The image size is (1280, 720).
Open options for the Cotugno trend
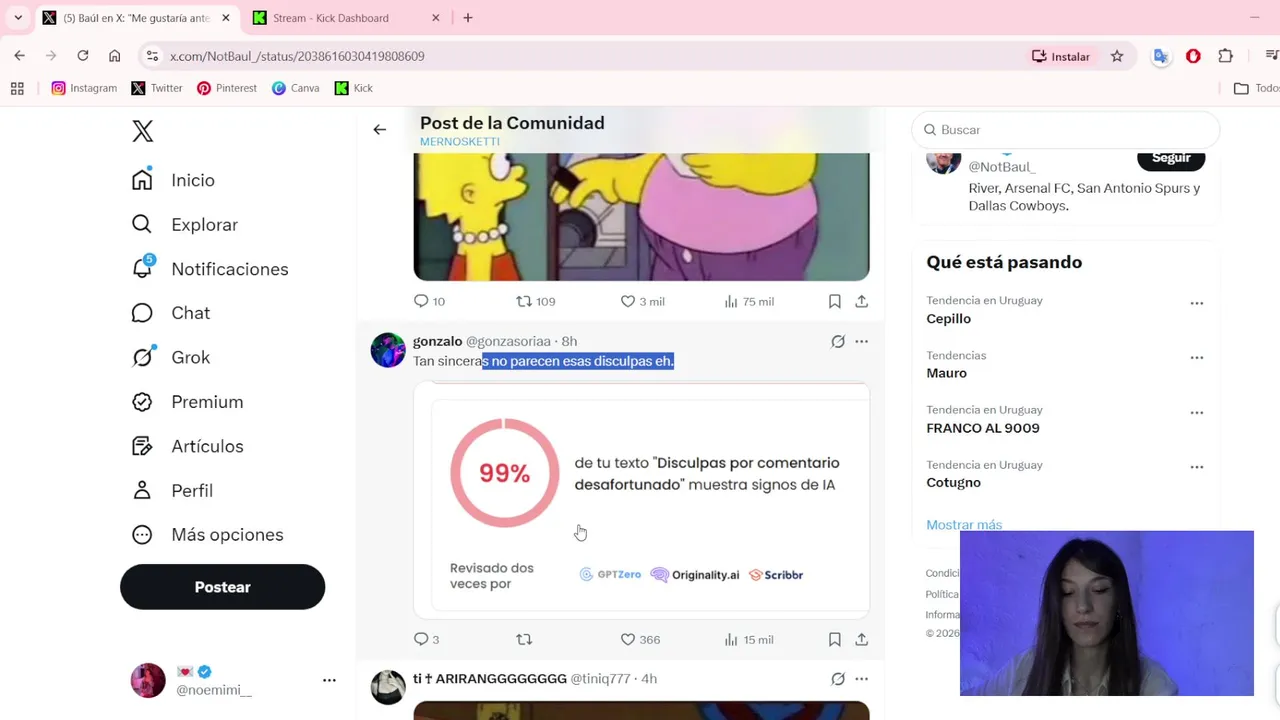(1196, 467)
